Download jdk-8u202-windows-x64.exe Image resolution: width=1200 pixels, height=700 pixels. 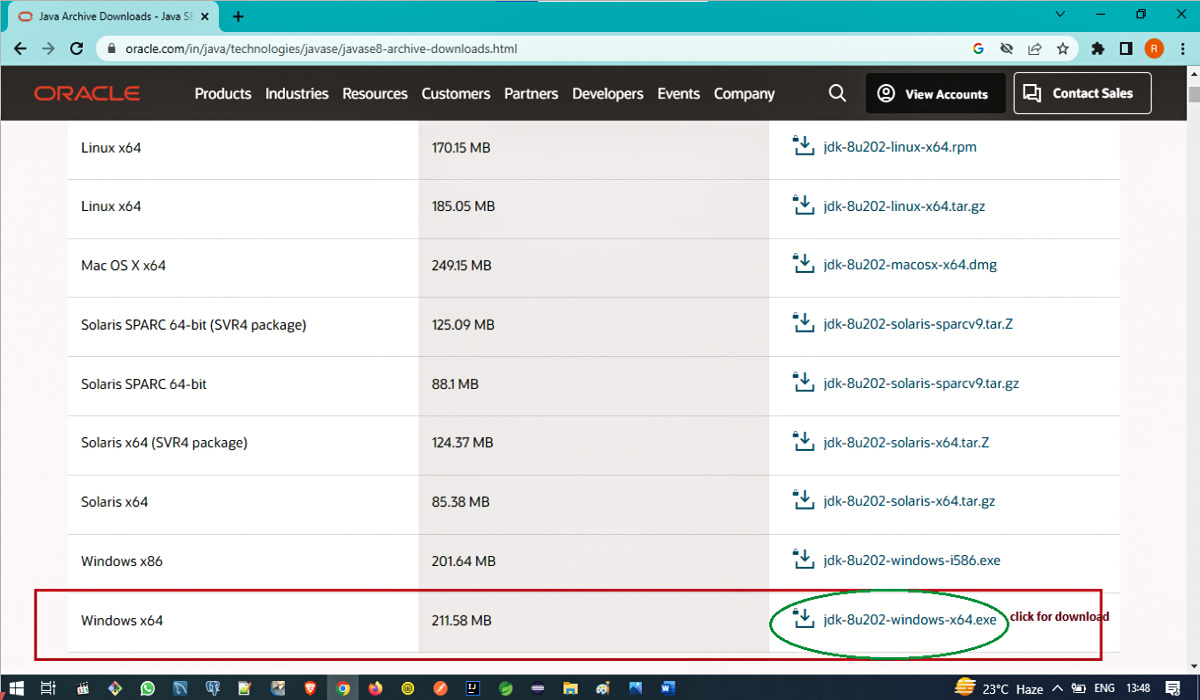click(909, 620)
